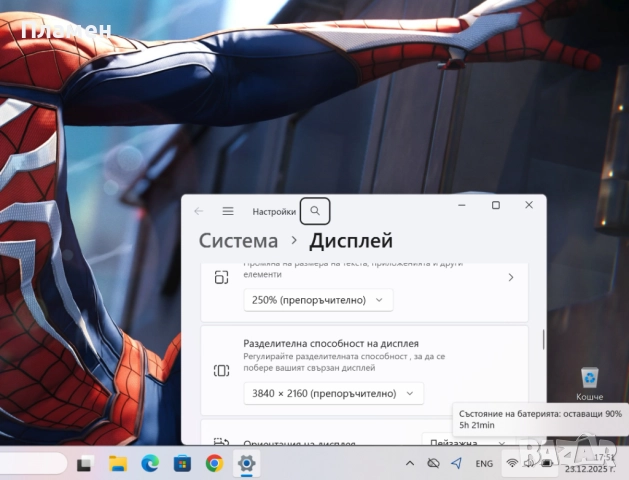Open Task View on the taskbar

85,464
